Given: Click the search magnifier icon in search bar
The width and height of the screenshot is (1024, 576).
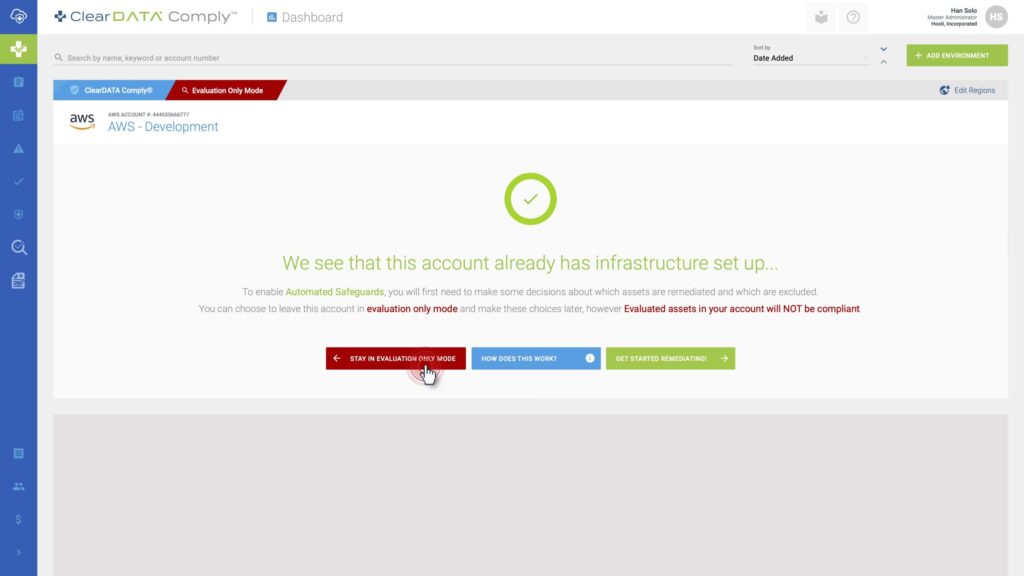Looking at the screenshot, I should 59,57.
